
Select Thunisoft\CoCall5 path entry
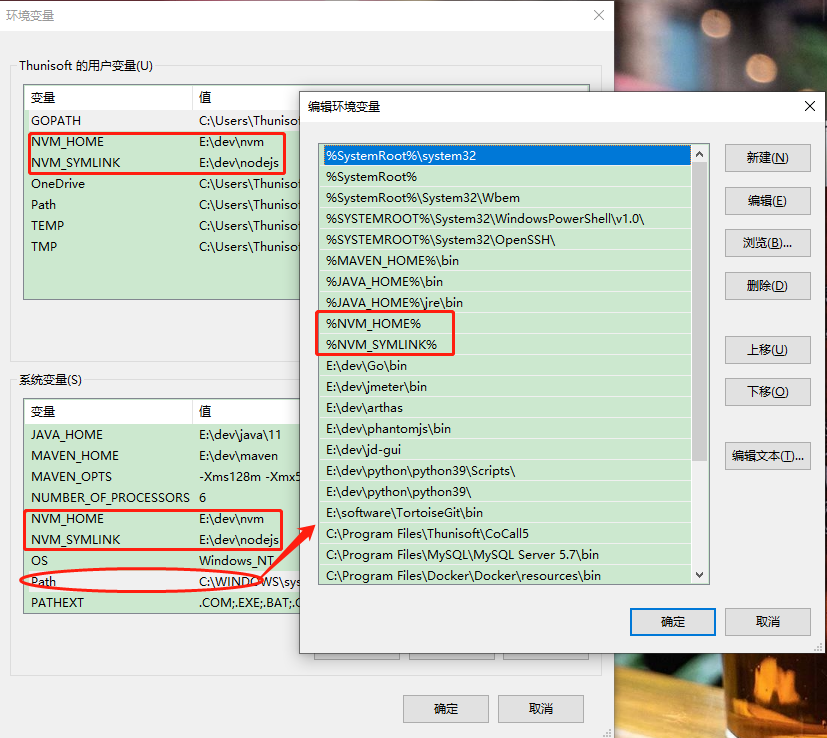[505, 533]
